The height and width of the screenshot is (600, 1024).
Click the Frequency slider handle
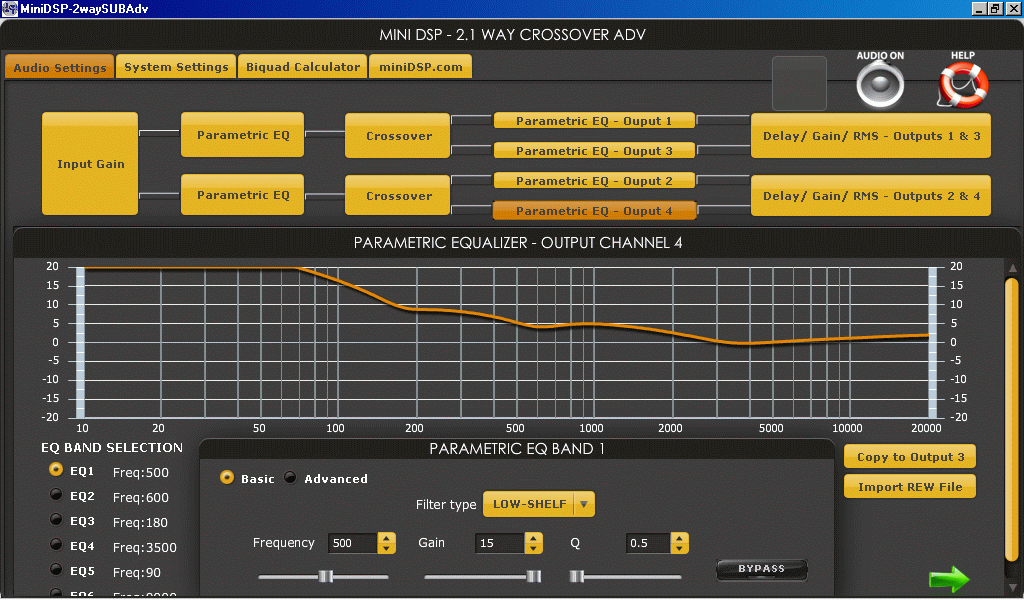click(x=325, y=576)
